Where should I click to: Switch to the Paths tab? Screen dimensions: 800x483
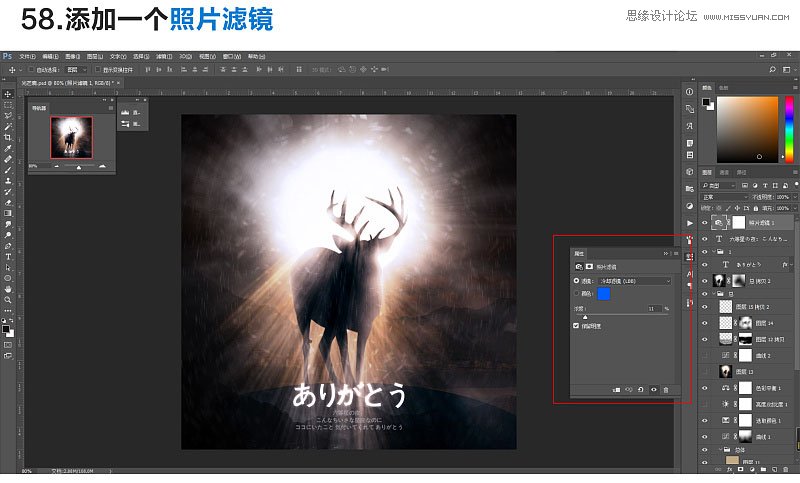pyautogui.click(x=742, y=172)
